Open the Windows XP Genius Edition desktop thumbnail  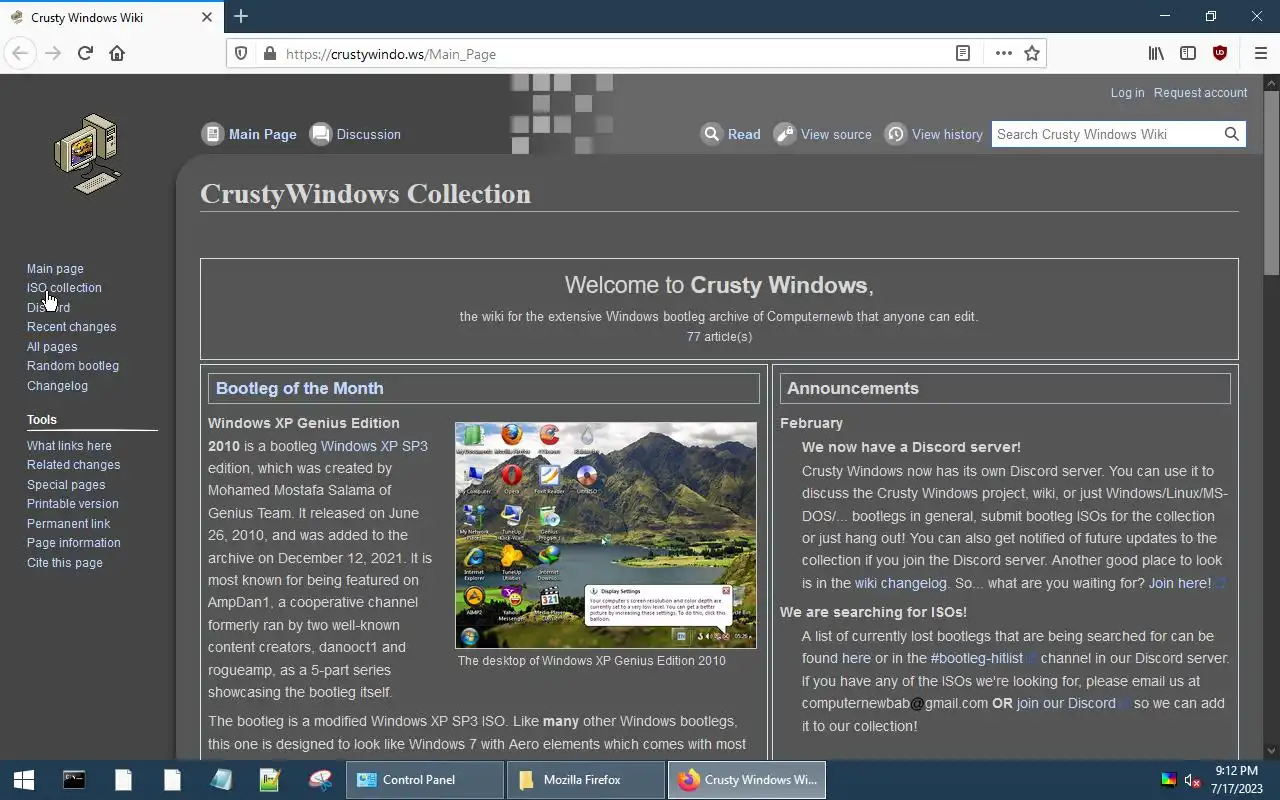(x=606, y=535)
